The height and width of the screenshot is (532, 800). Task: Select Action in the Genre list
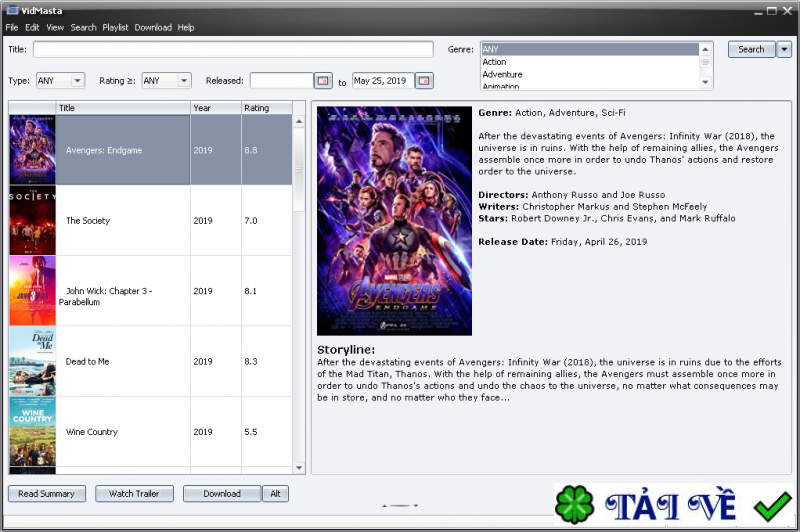pos(590,62)
